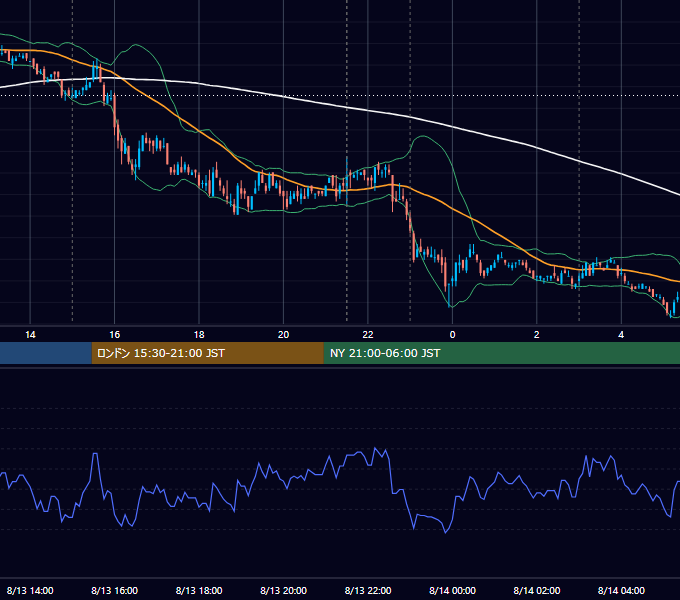Click hour label 4 on price chart axis
The width and height of the screenshot is (680, 600).
pyautogui.click(x=621, y=335)
